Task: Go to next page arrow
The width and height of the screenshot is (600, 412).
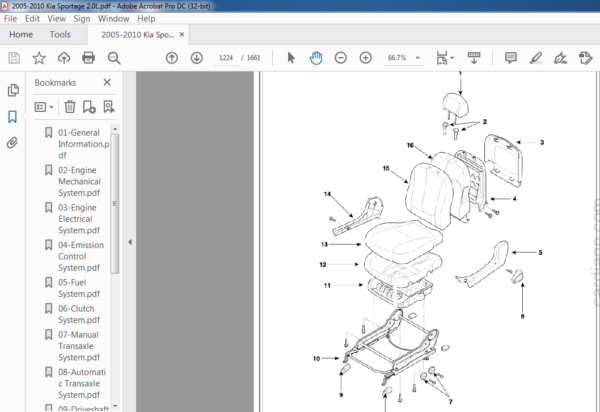Action: click(197, 58)
